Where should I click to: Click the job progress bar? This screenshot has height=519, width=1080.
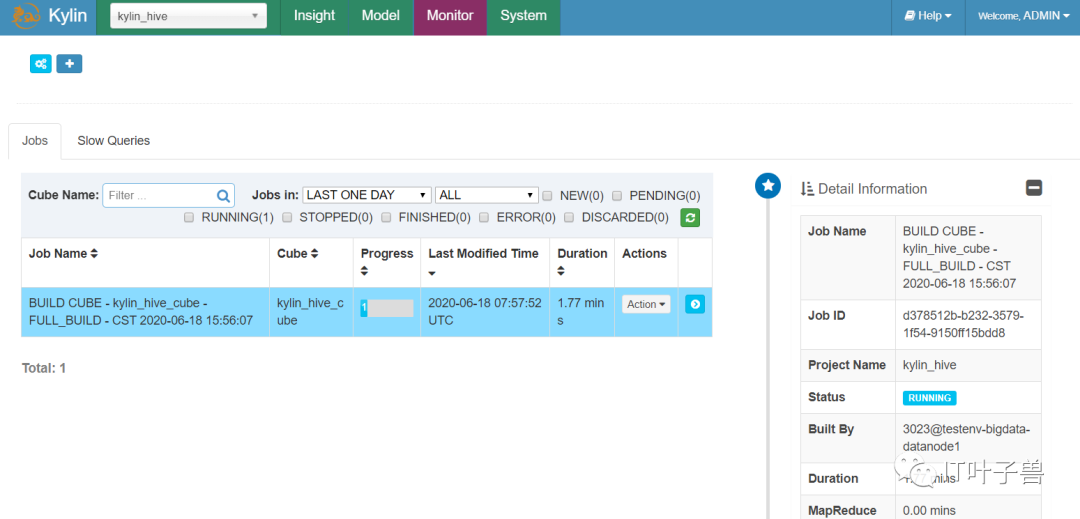[387, 308]
